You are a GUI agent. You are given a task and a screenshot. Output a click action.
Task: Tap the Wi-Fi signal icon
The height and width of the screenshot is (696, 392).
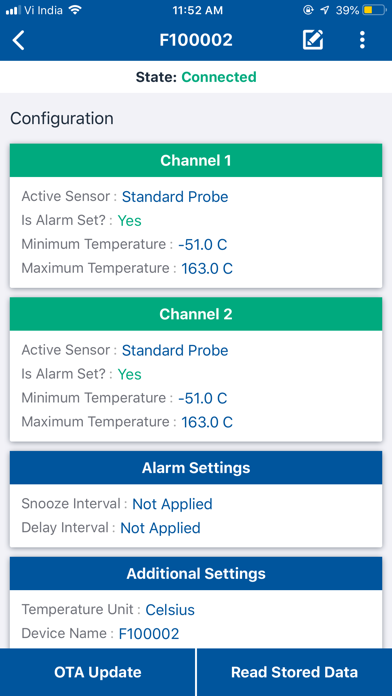pos(76,10)
